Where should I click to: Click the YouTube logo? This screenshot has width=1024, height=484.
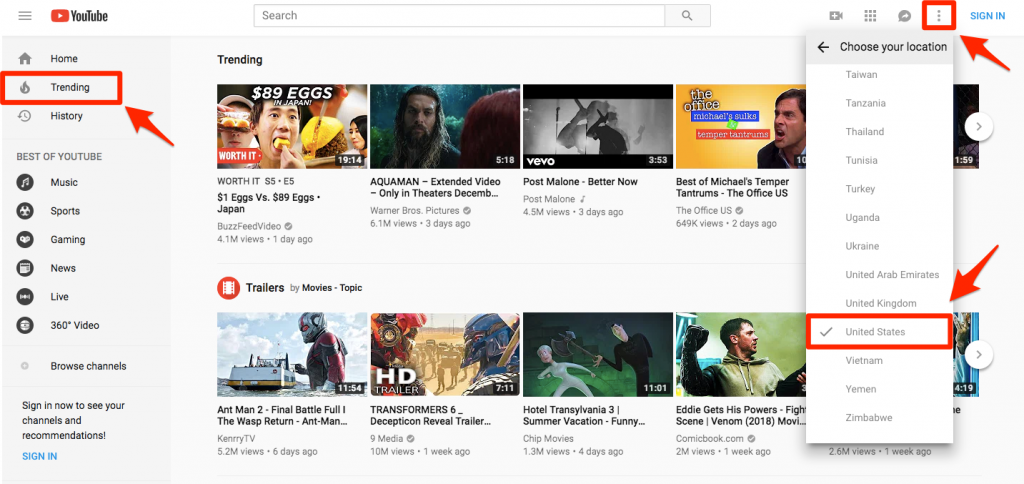tap(79, 16)
